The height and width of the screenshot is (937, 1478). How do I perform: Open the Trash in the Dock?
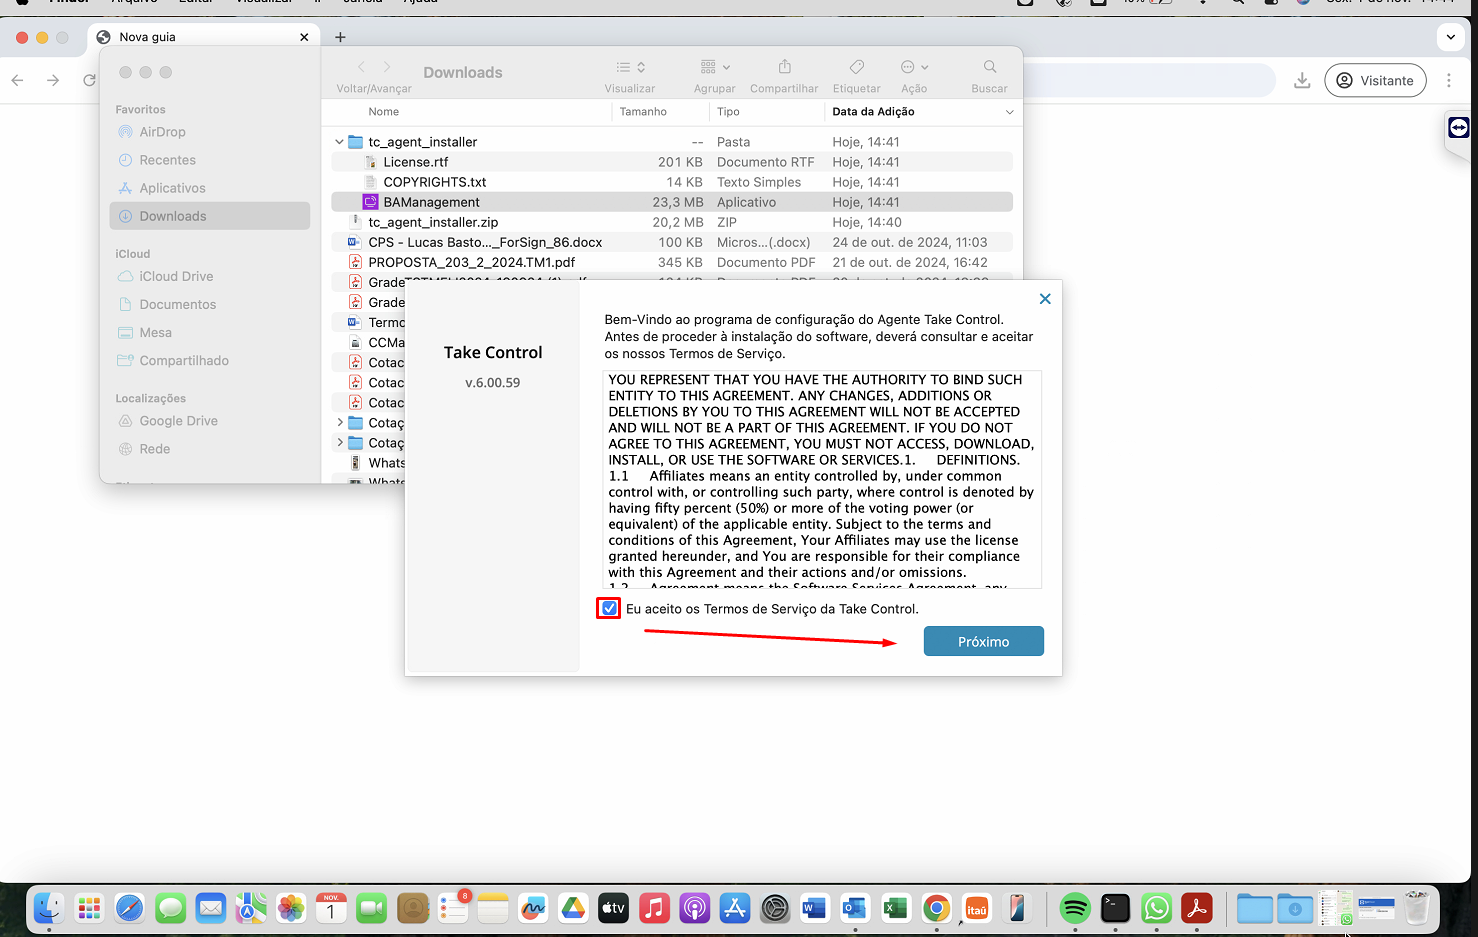pyautogui.click(x=1417, y=908)
